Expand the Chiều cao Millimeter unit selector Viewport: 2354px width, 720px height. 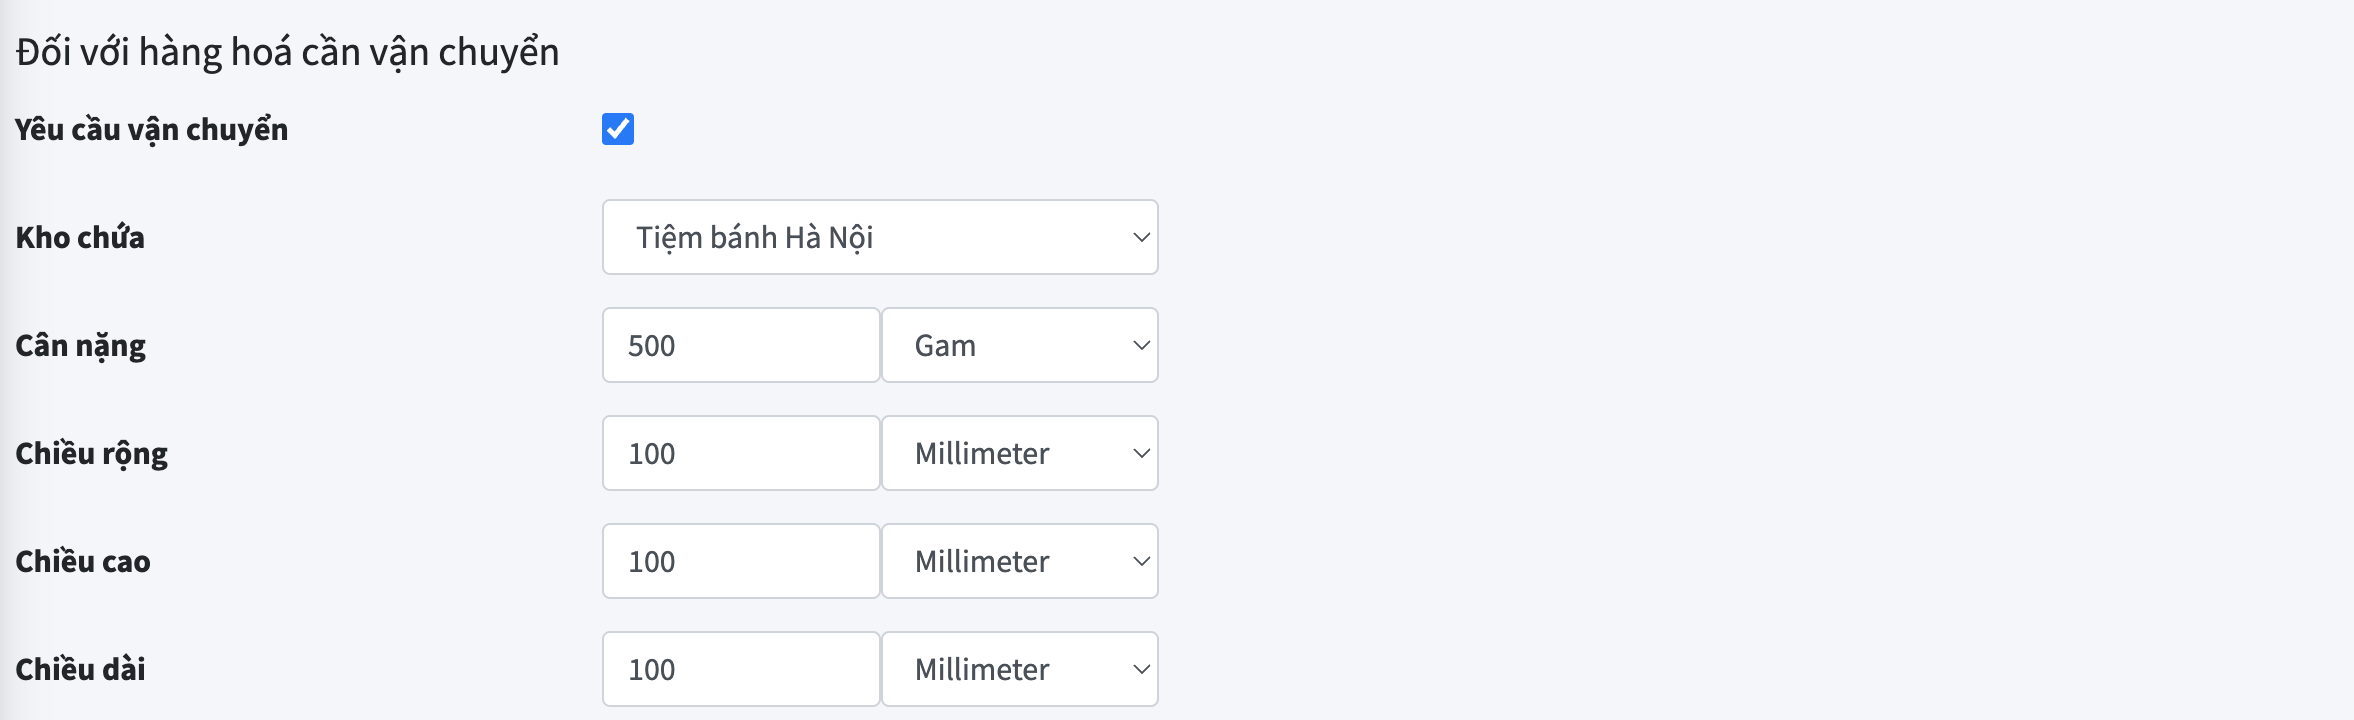pos(1020,561)
